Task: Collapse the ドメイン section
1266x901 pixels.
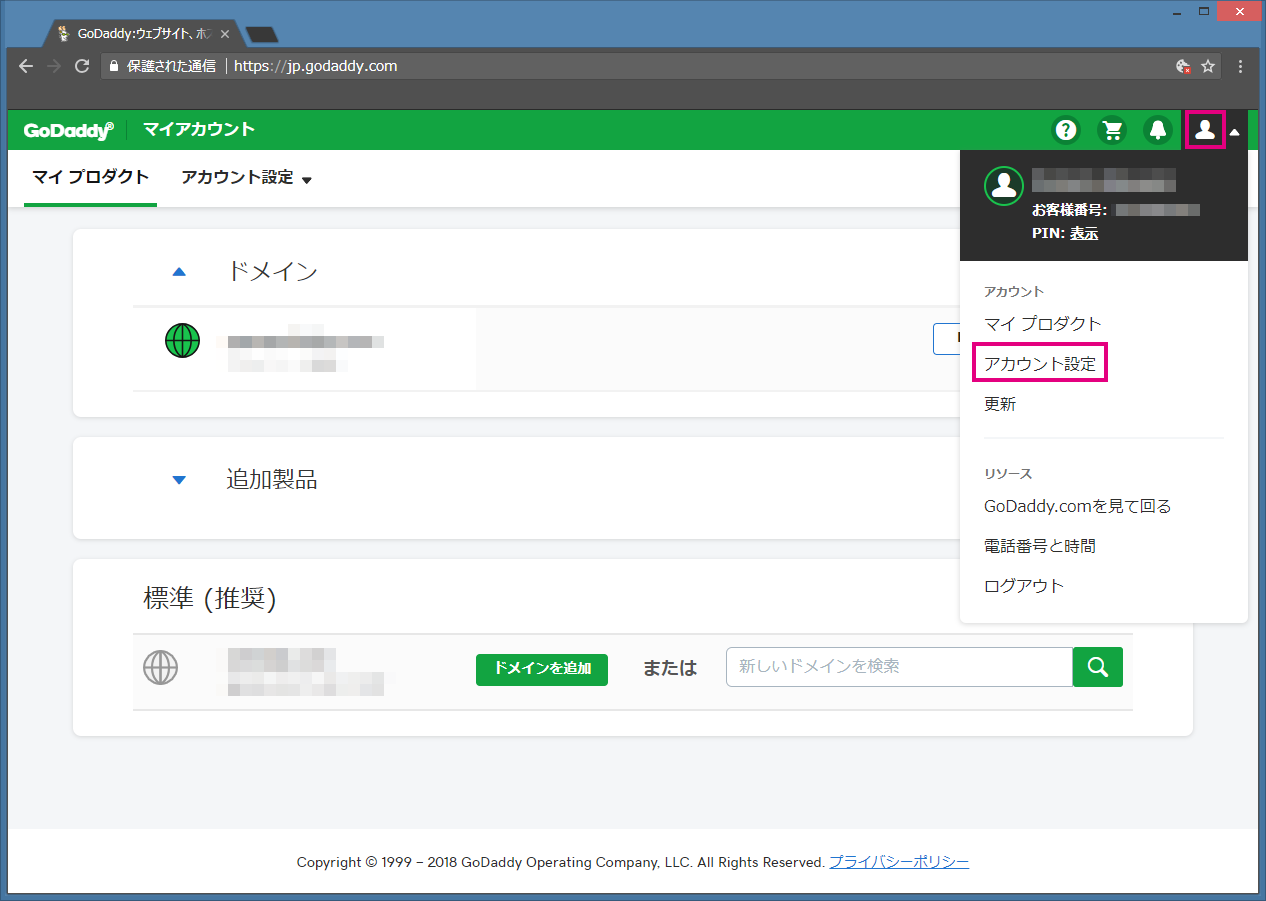Action: pyautogui.click(x=179, y=271)
